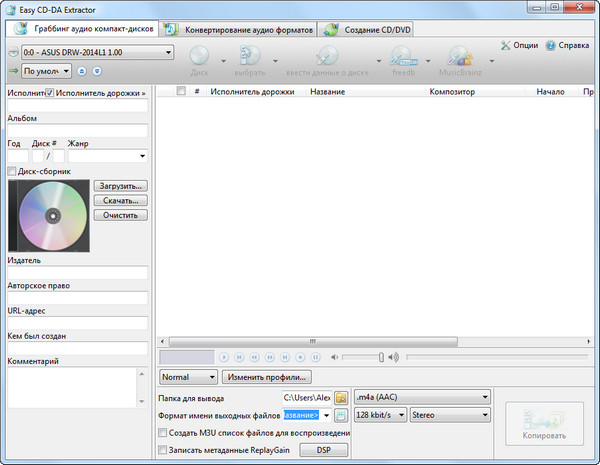Expand the 128 kbit/s bitrate dropdown
This screenshot has height=465, width=600.
(x=402, y=415)
